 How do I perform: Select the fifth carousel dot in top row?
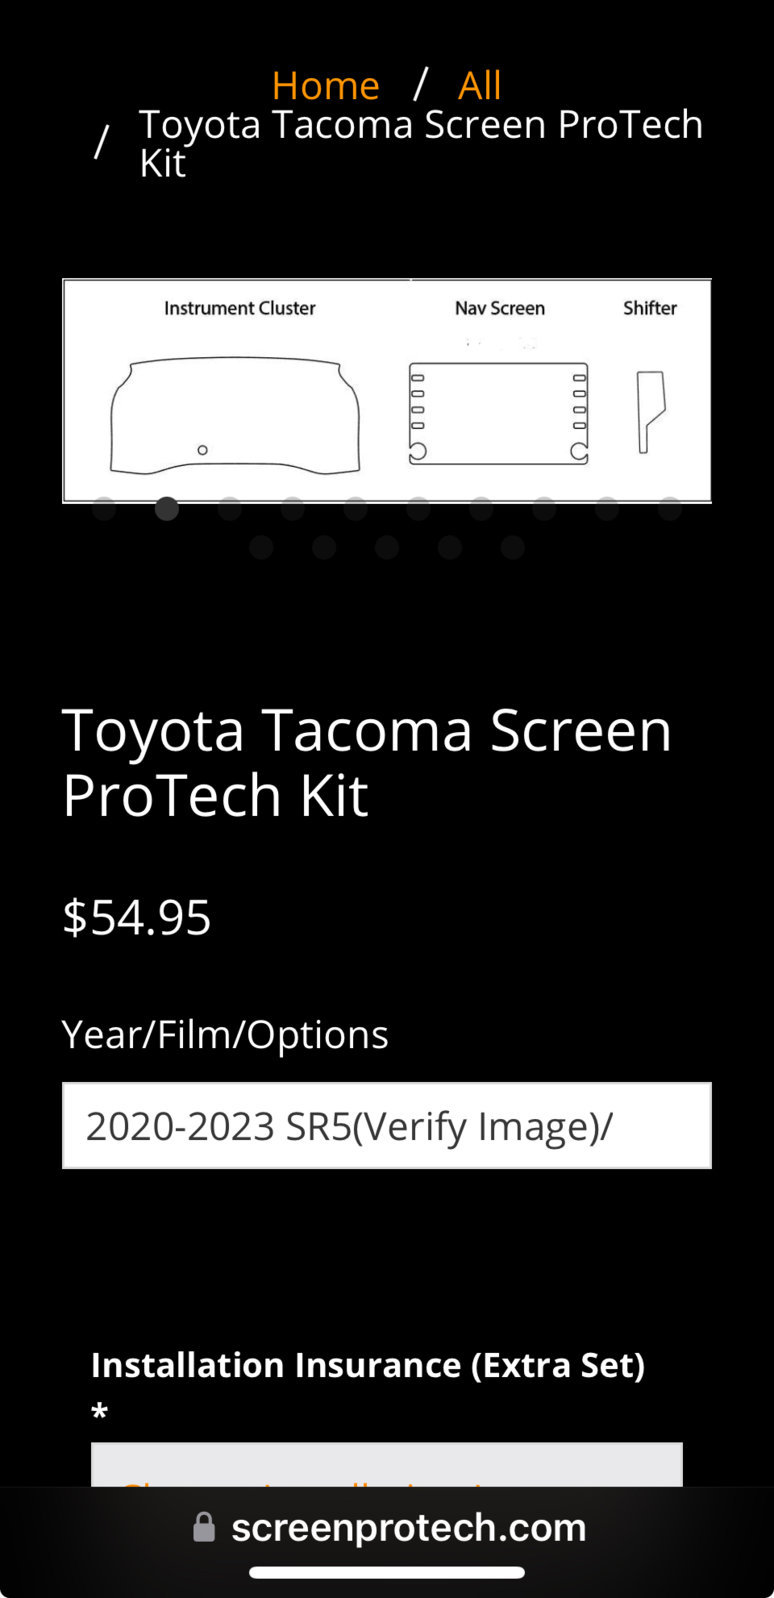click(x=356, y=509)
